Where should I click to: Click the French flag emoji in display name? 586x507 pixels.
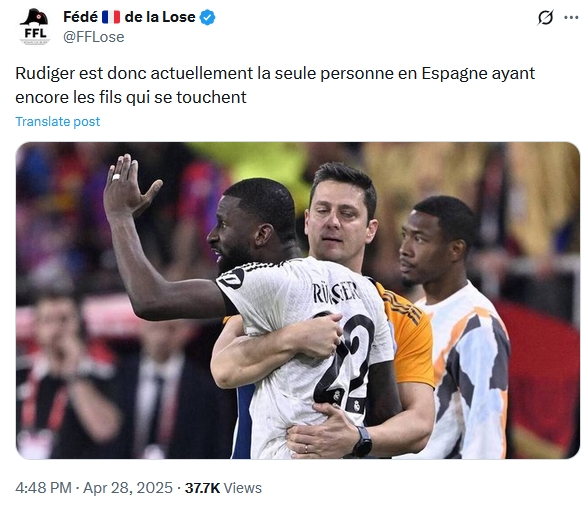point(111,17)
